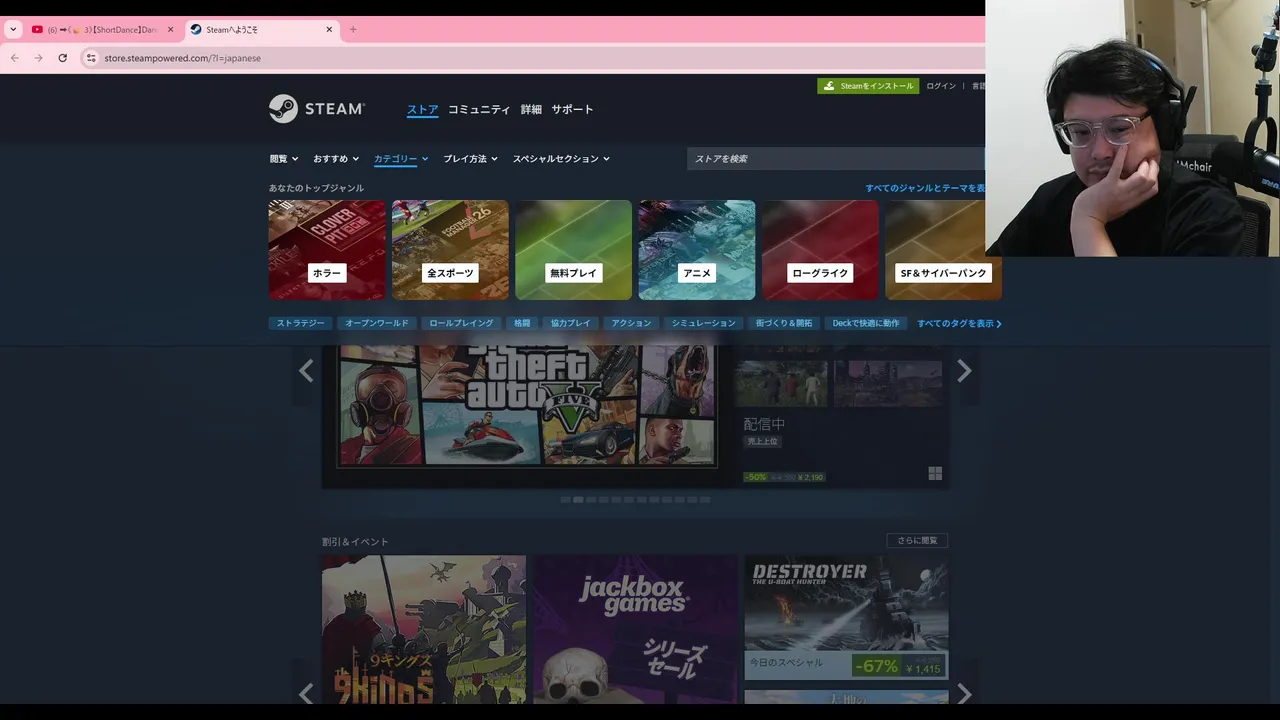Open the サポート menu item
The height and width of the screenshot is (720, 1280).
572,109
